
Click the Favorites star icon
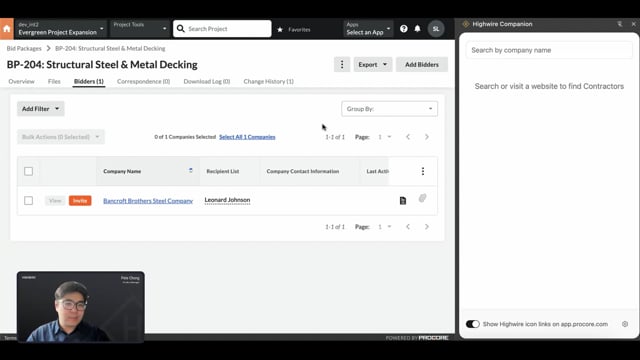[x=280, y=29]
